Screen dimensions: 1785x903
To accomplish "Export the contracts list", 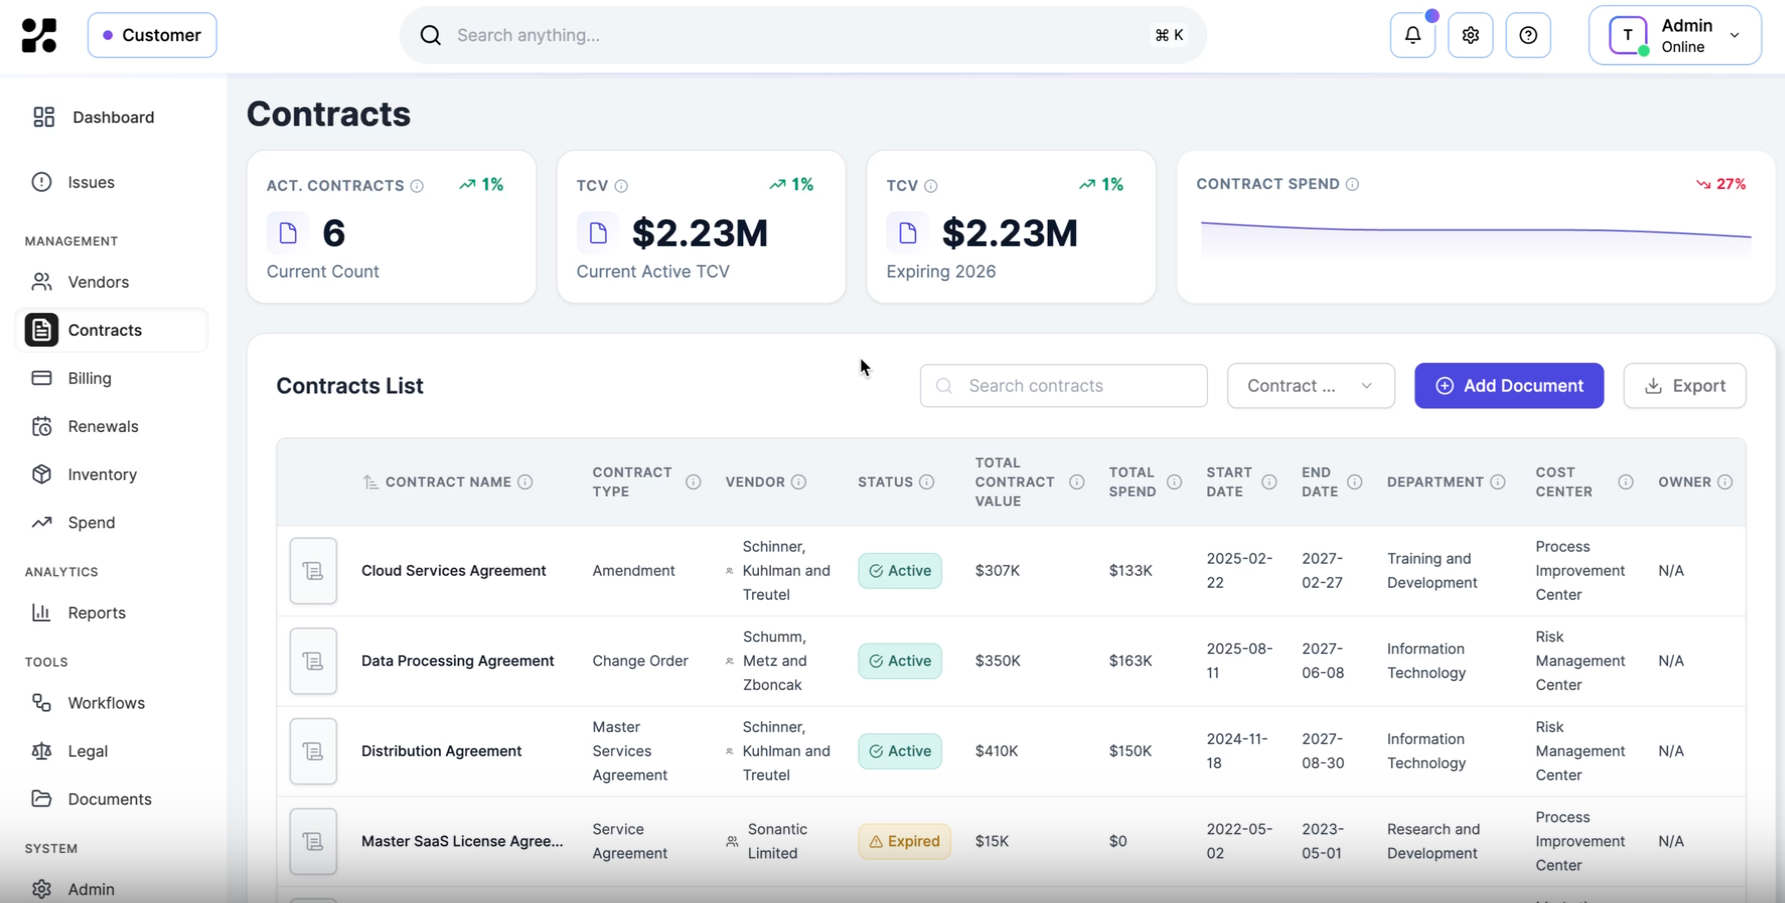I will coord(1684,385).
